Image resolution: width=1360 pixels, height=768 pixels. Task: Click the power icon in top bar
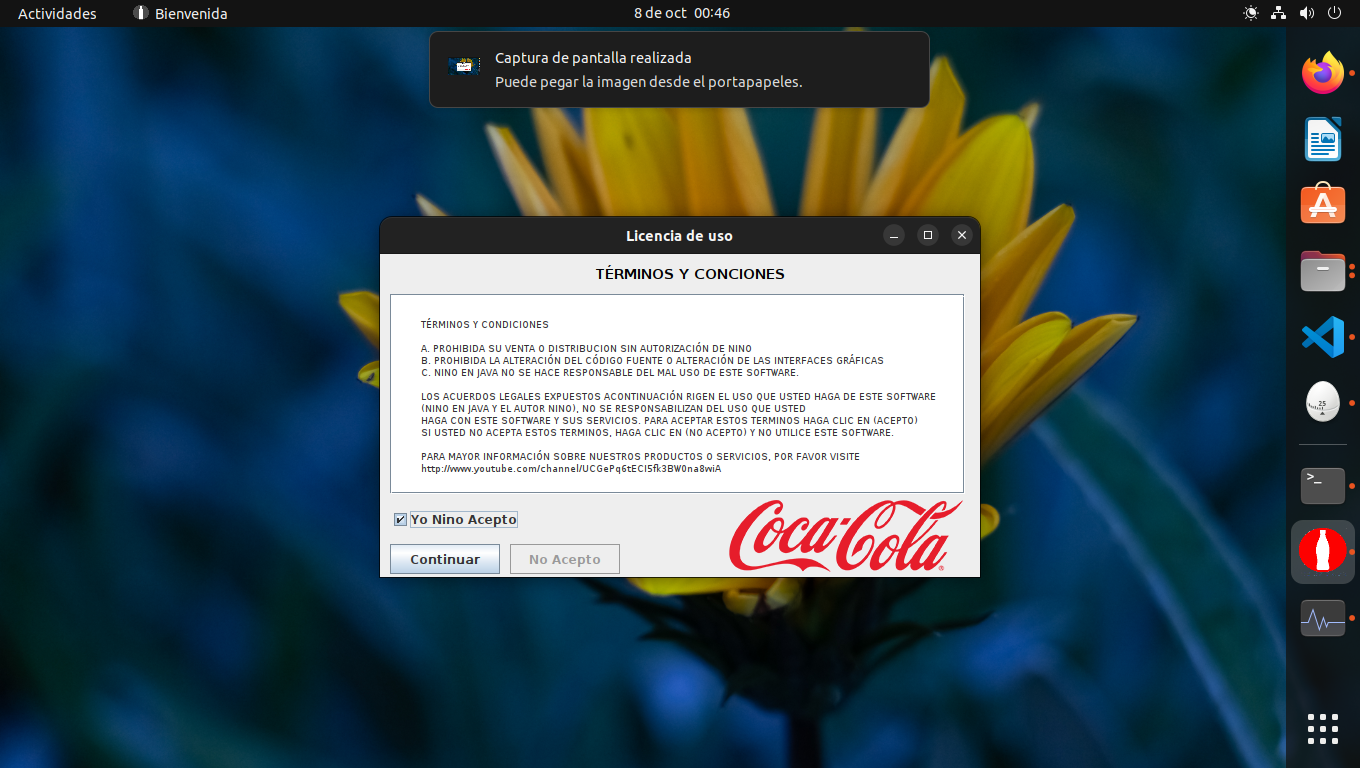[1334, 13]
